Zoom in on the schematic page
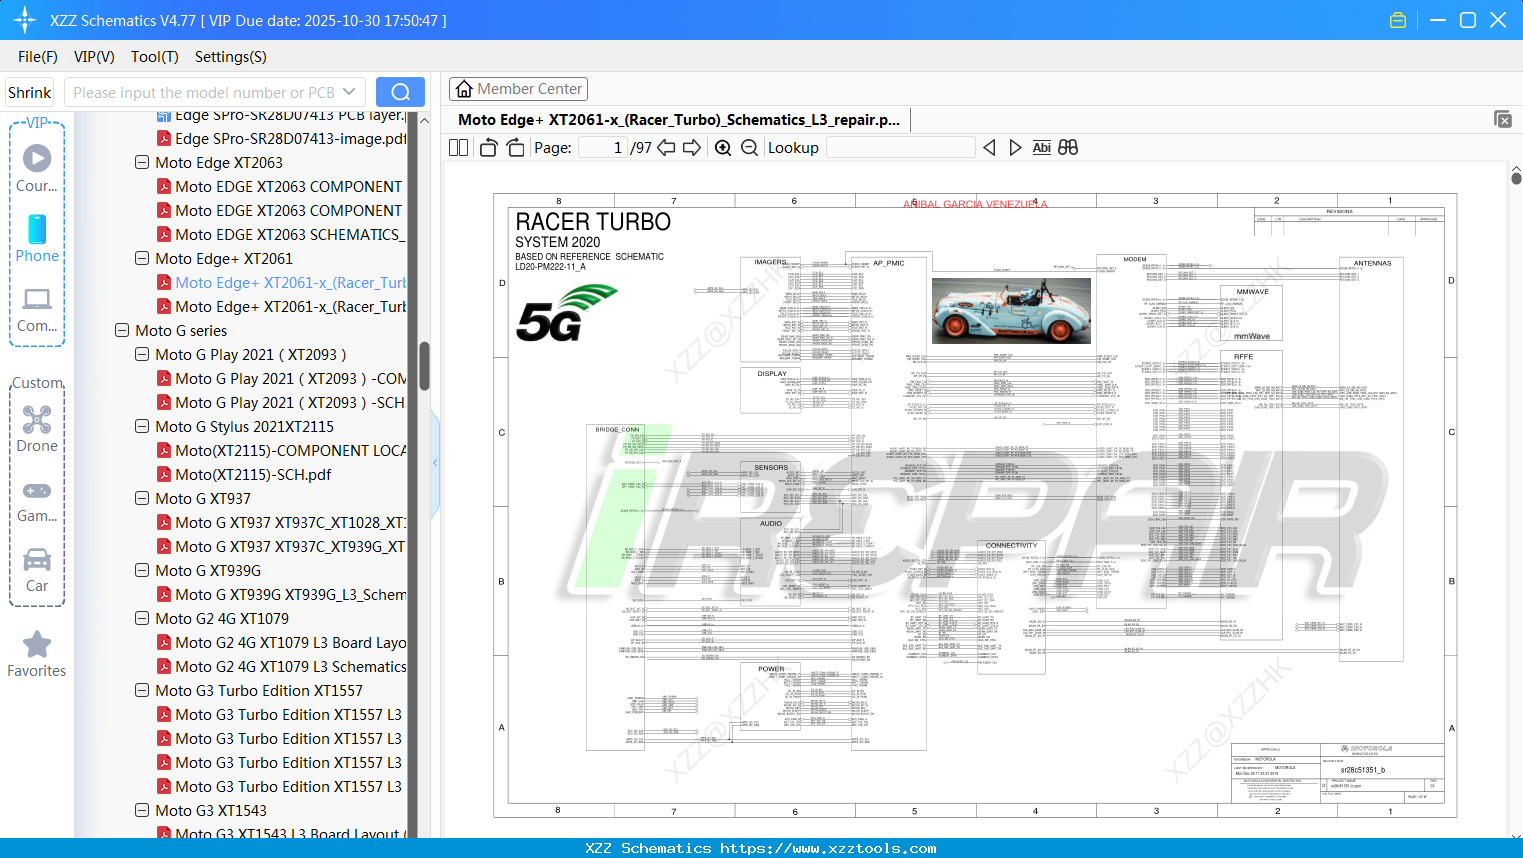The width and height of the screenshot is (1523, 858). pyautogui.click(x=722, y=147)
